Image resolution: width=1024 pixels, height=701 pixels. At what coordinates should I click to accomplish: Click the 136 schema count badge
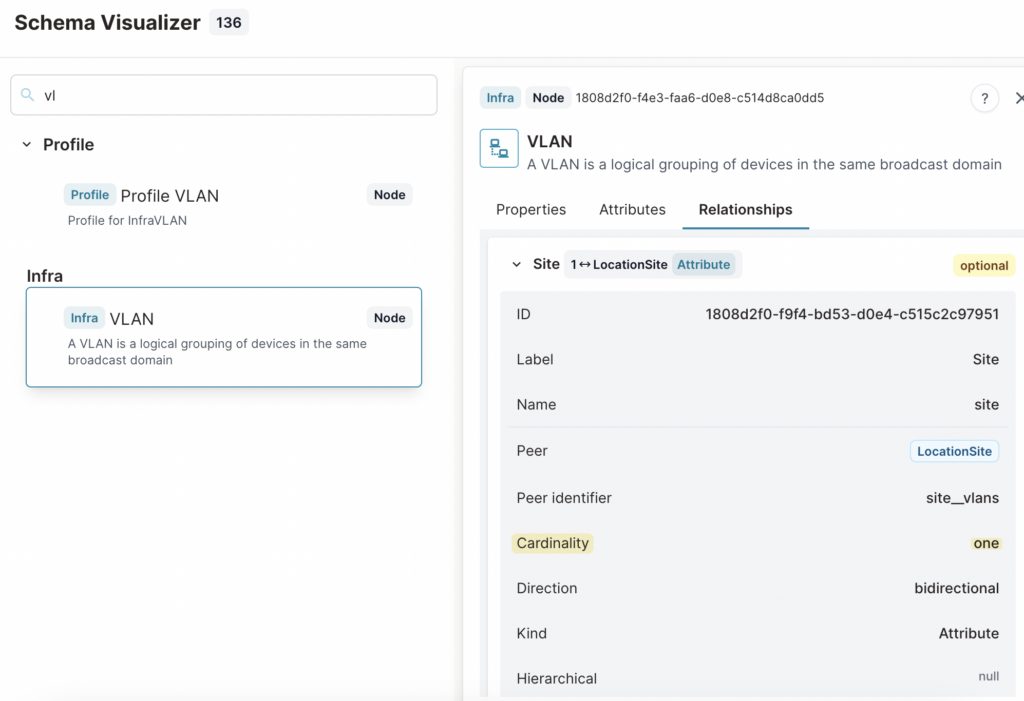click(x=229, y=23)
